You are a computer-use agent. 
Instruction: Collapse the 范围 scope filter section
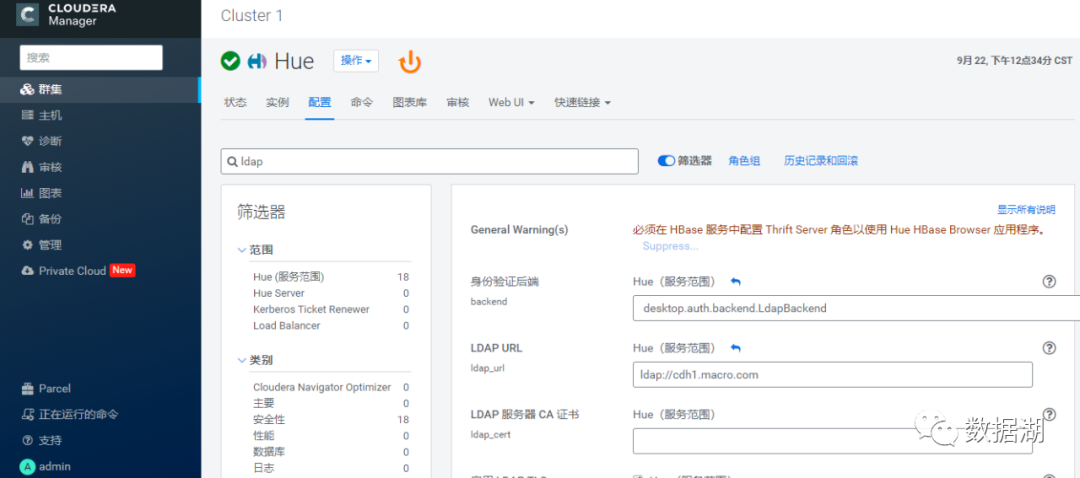pos(242,249)
